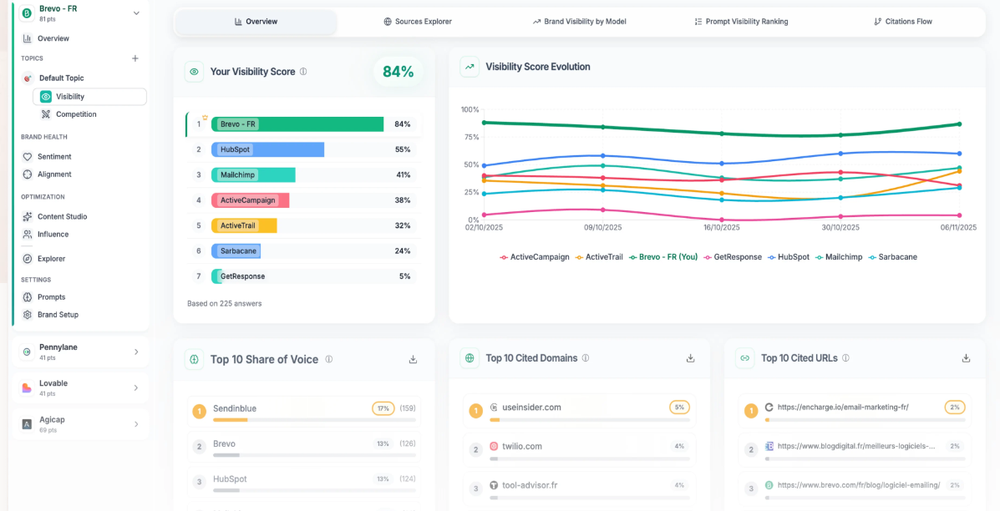Click the Sendinblue share of voice row
The image size is (1000, 511).
click(x=304, y=411)
